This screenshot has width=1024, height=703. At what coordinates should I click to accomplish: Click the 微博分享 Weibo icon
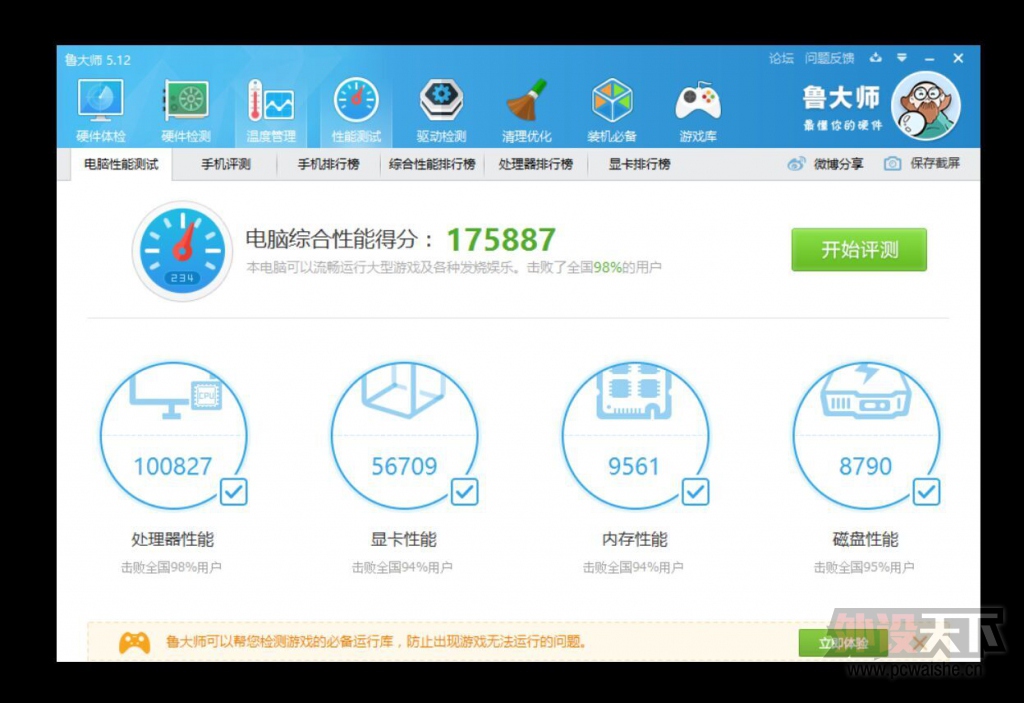(796, 164)
